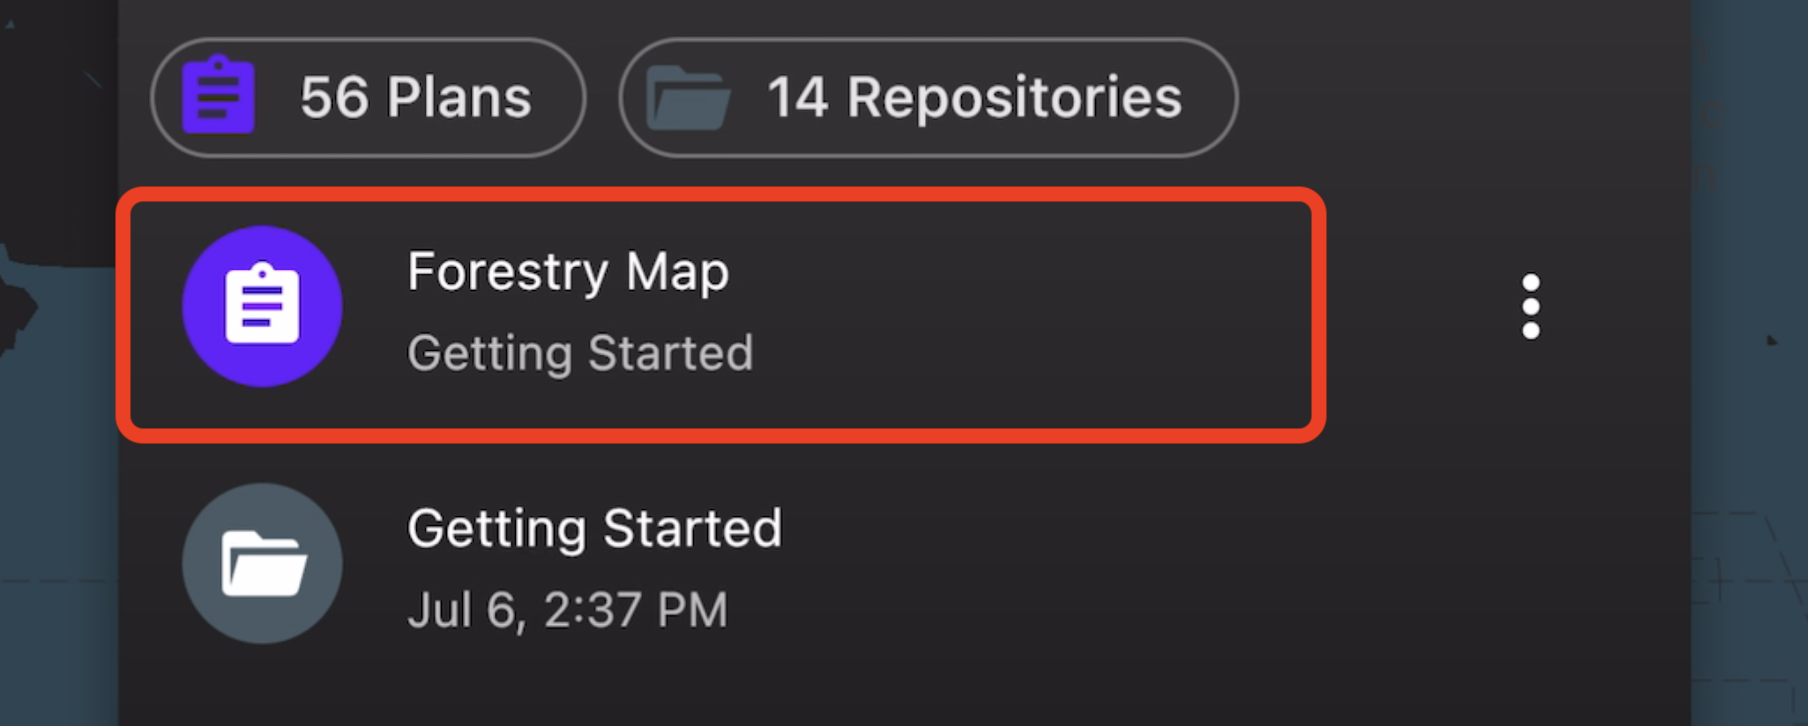Viewport: 1808px width, 726px height.
Task: Click the number 56 in Plans chip
Action: tap(334, 98)
